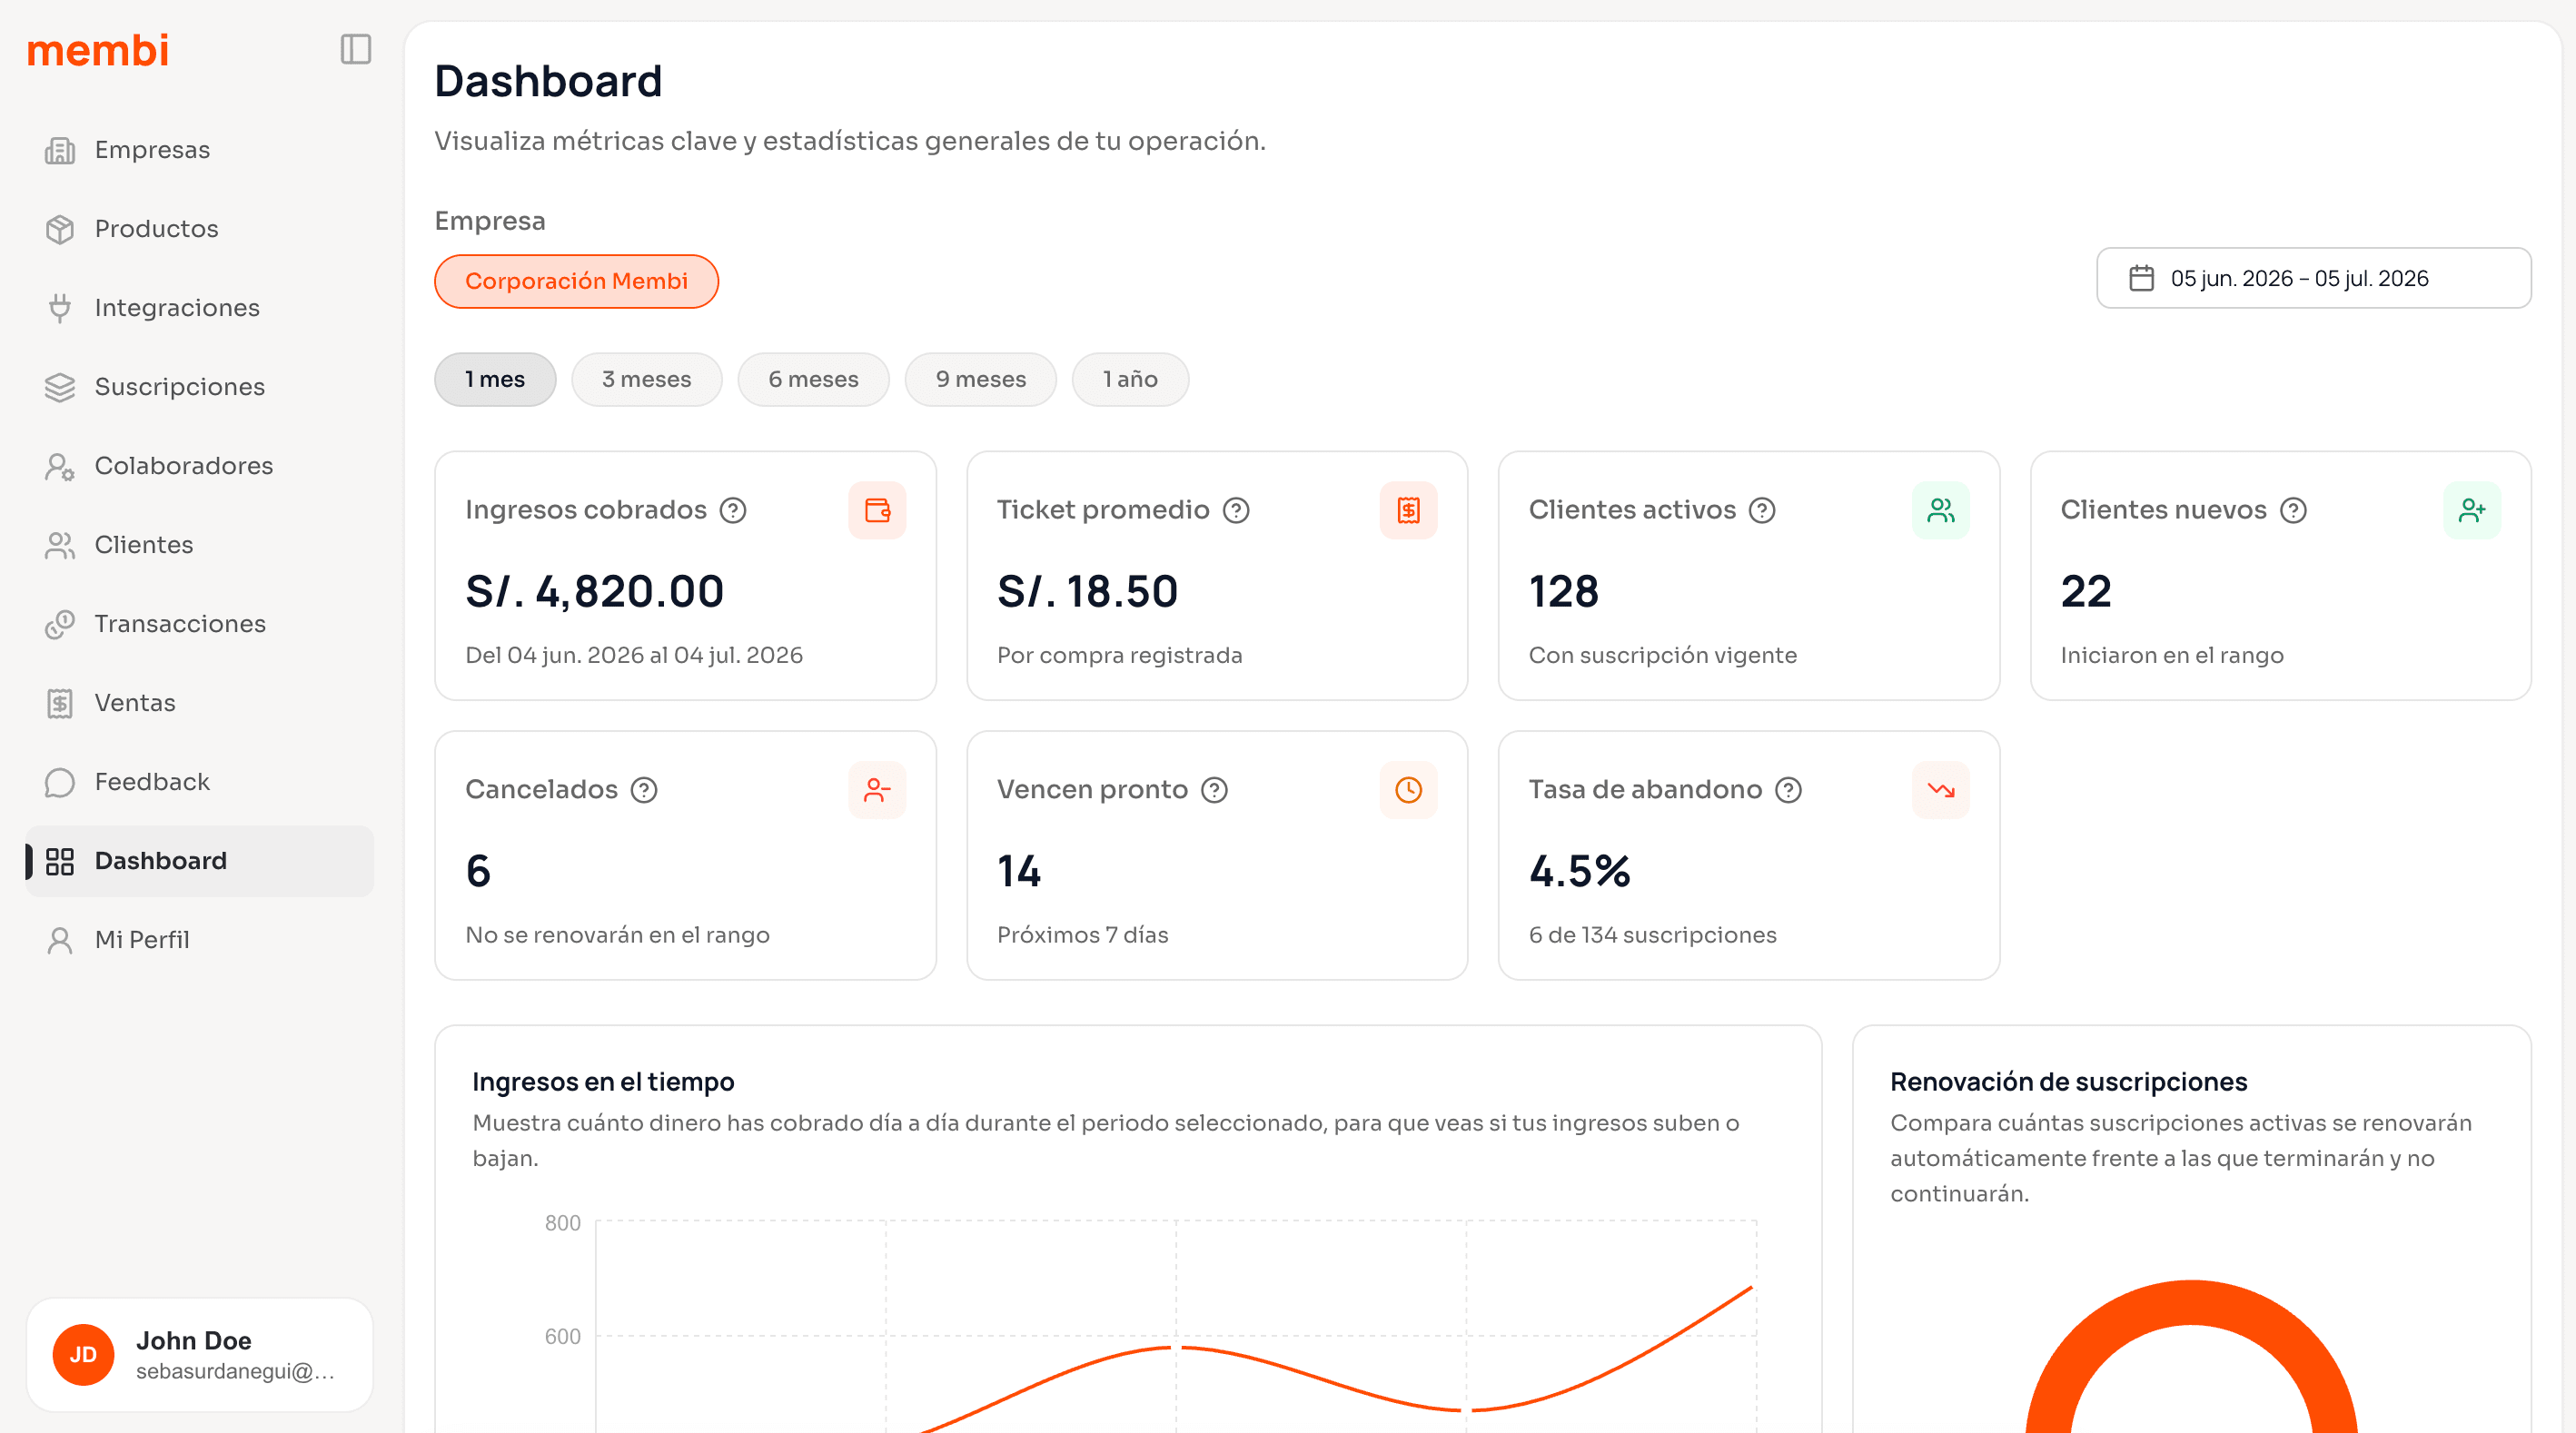Click the 6 de 134 suscripciones text
Viewport: 2576px width, 1433px height.
(1652, 935)
